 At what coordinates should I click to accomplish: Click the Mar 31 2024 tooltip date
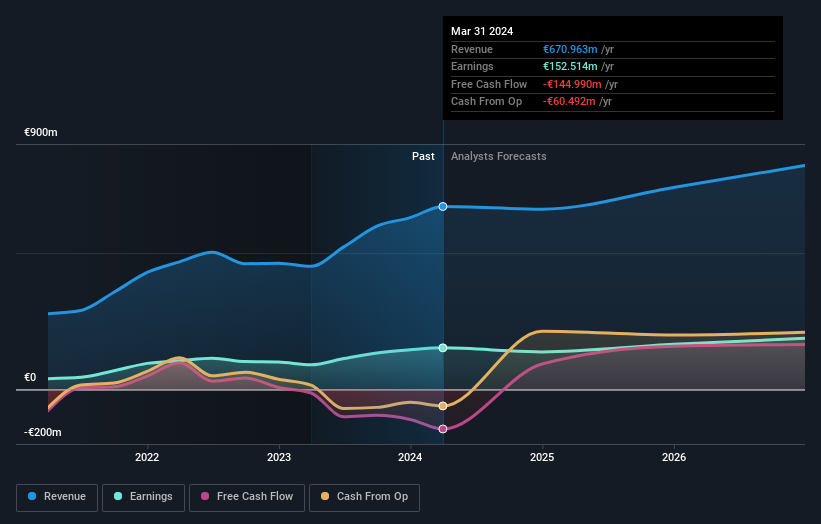[x=482, y=31]
